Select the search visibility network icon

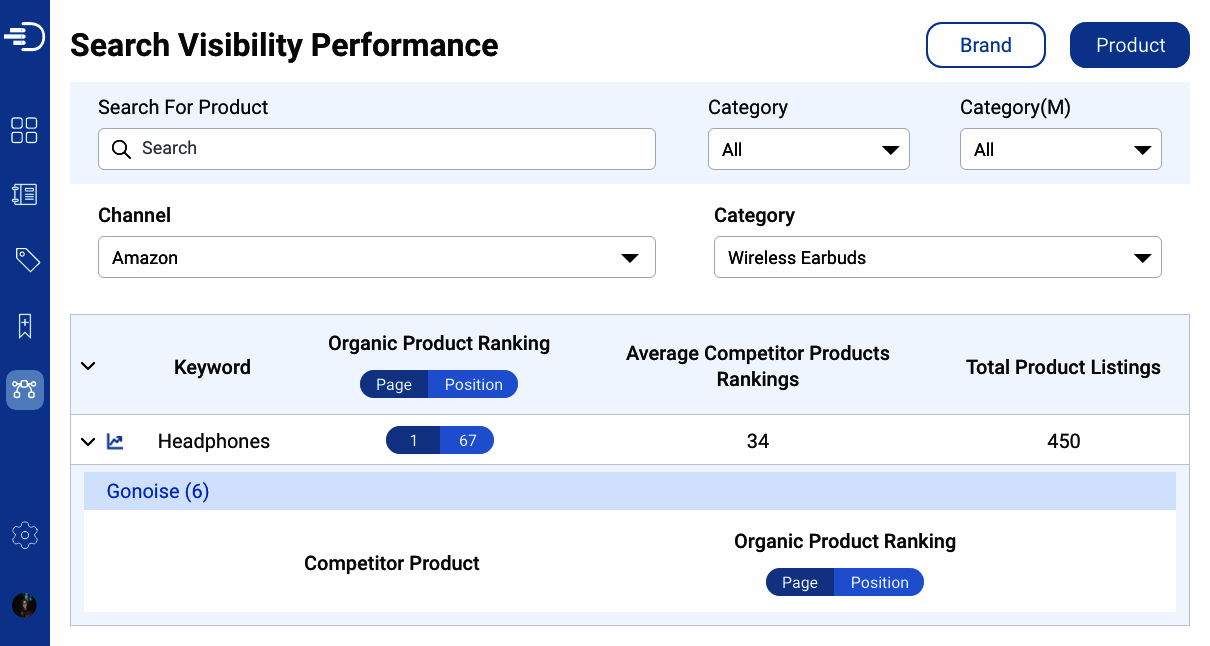tap(25, 390)
